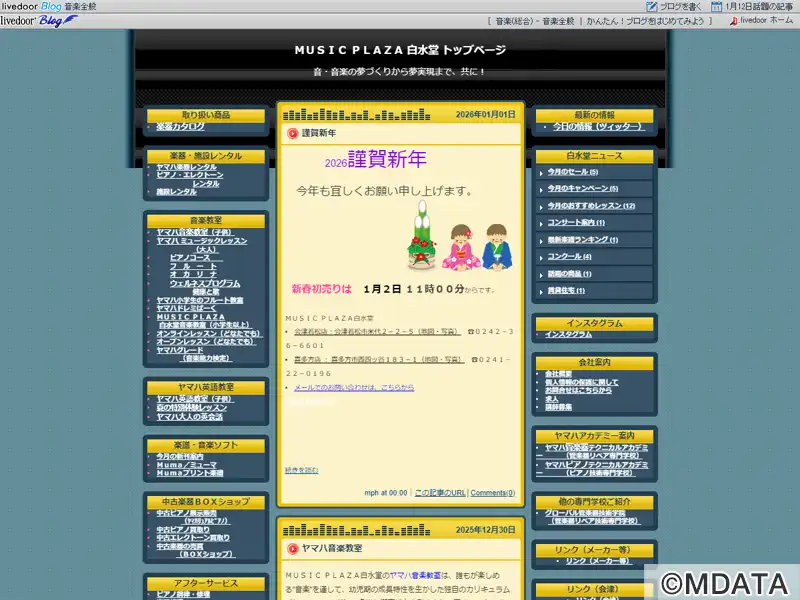Click 音楽(総合) - 音楽全般 header link

click(x=534, y=21)
